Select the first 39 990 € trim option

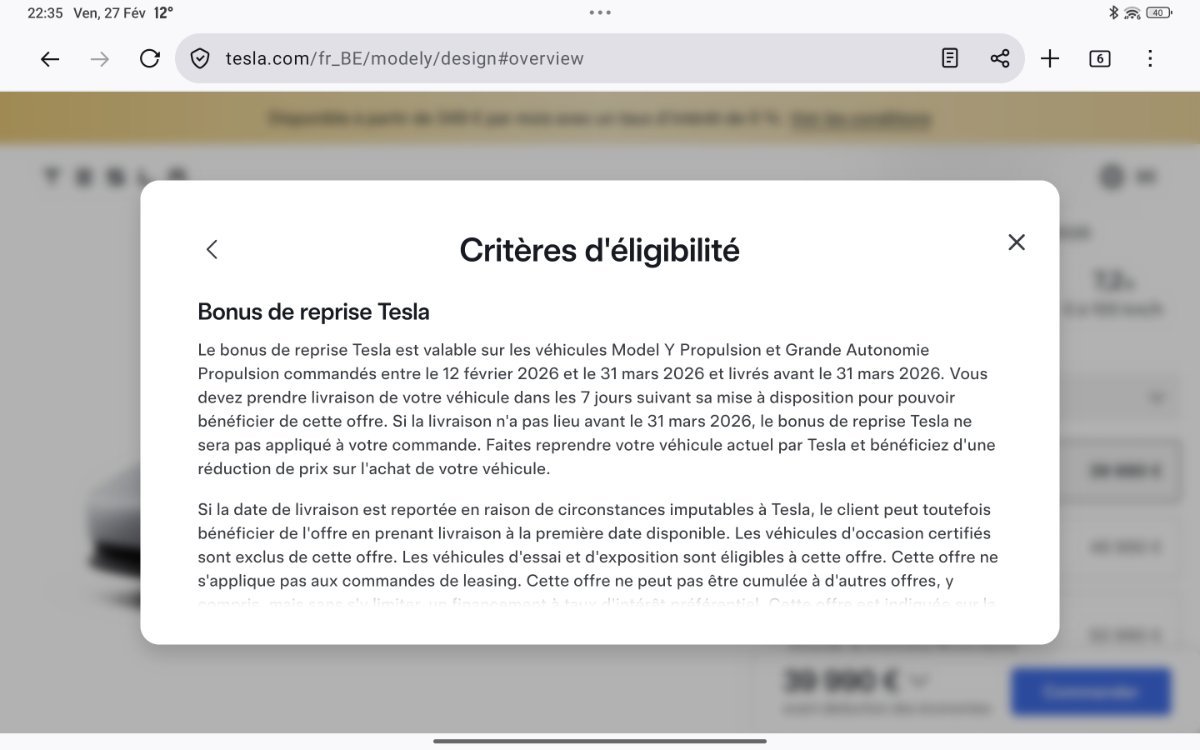coord(1125,472)
